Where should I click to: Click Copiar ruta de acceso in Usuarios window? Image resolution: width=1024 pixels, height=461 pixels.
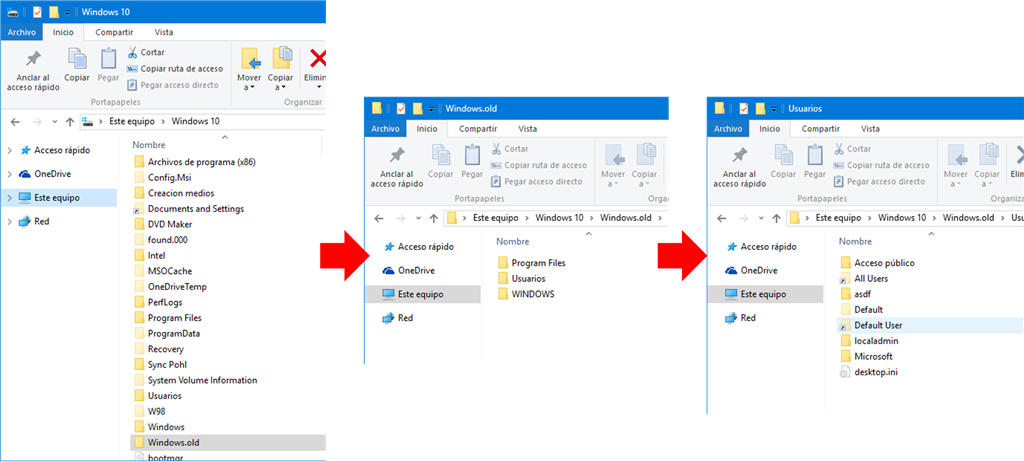tap(881, 165)
